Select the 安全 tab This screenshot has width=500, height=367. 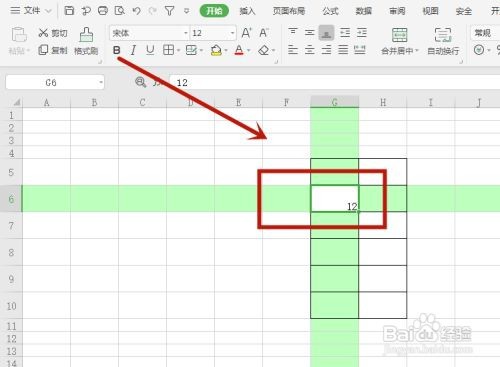click(x=464, y=11)
